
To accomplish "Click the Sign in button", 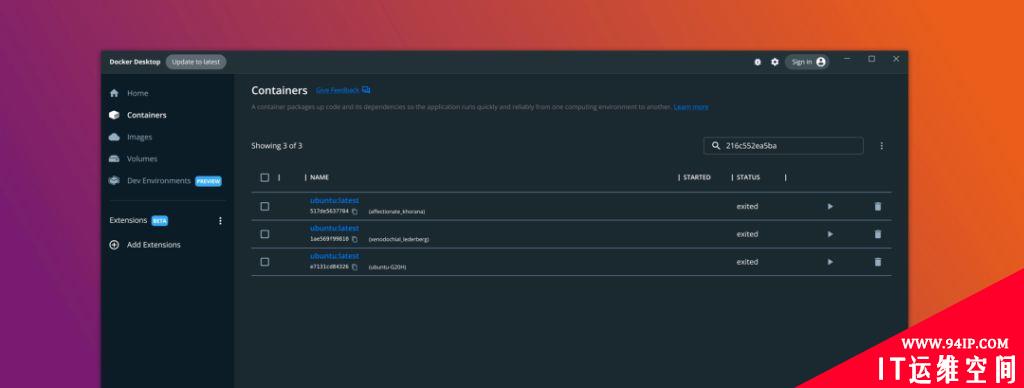I will (807, 62).
